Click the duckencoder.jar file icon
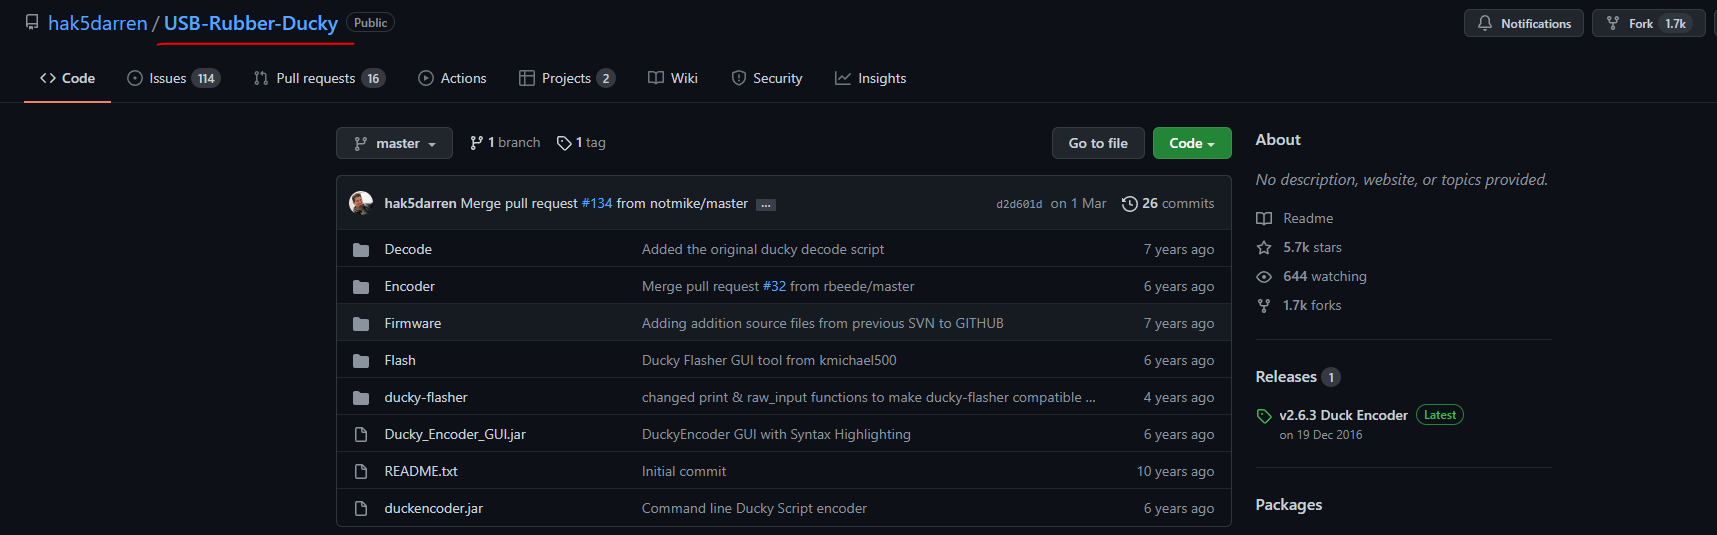The height and width of the screenshot is (535, 1717). pyautogui.click(x=361, y=508)
